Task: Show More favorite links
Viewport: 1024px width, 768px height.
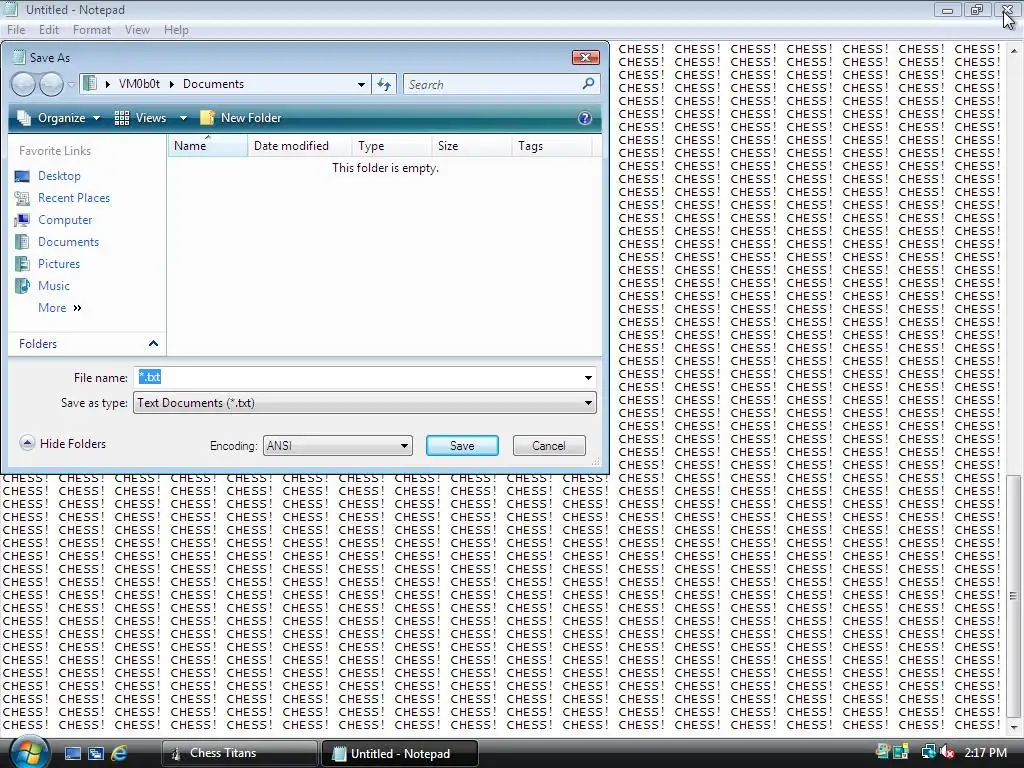Action: click(x=59, y=308)
